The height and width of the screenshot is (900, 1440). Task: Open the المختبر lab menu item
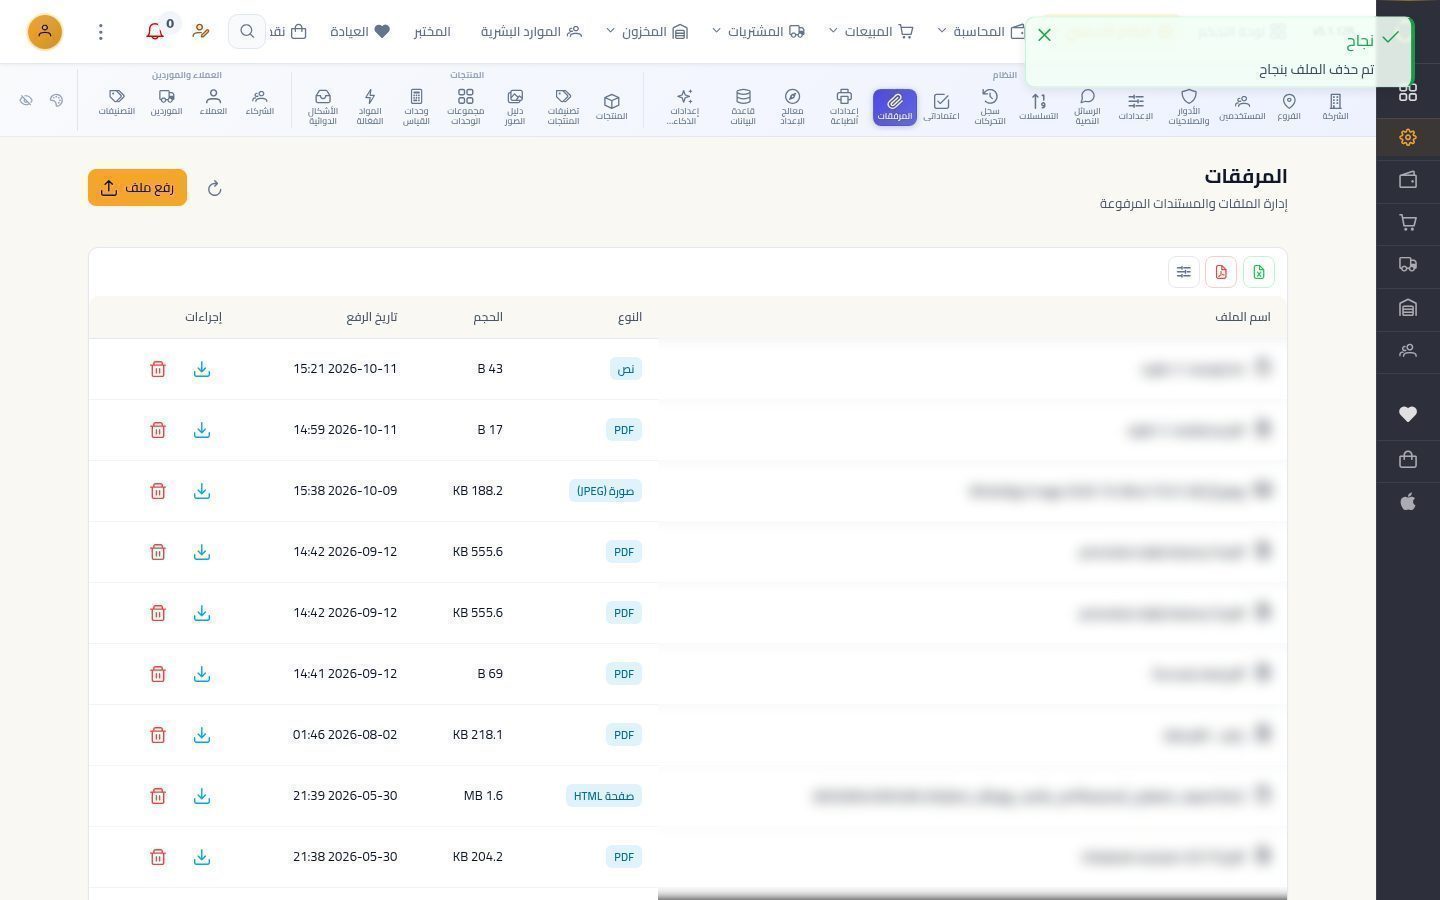tap(432, 32)
